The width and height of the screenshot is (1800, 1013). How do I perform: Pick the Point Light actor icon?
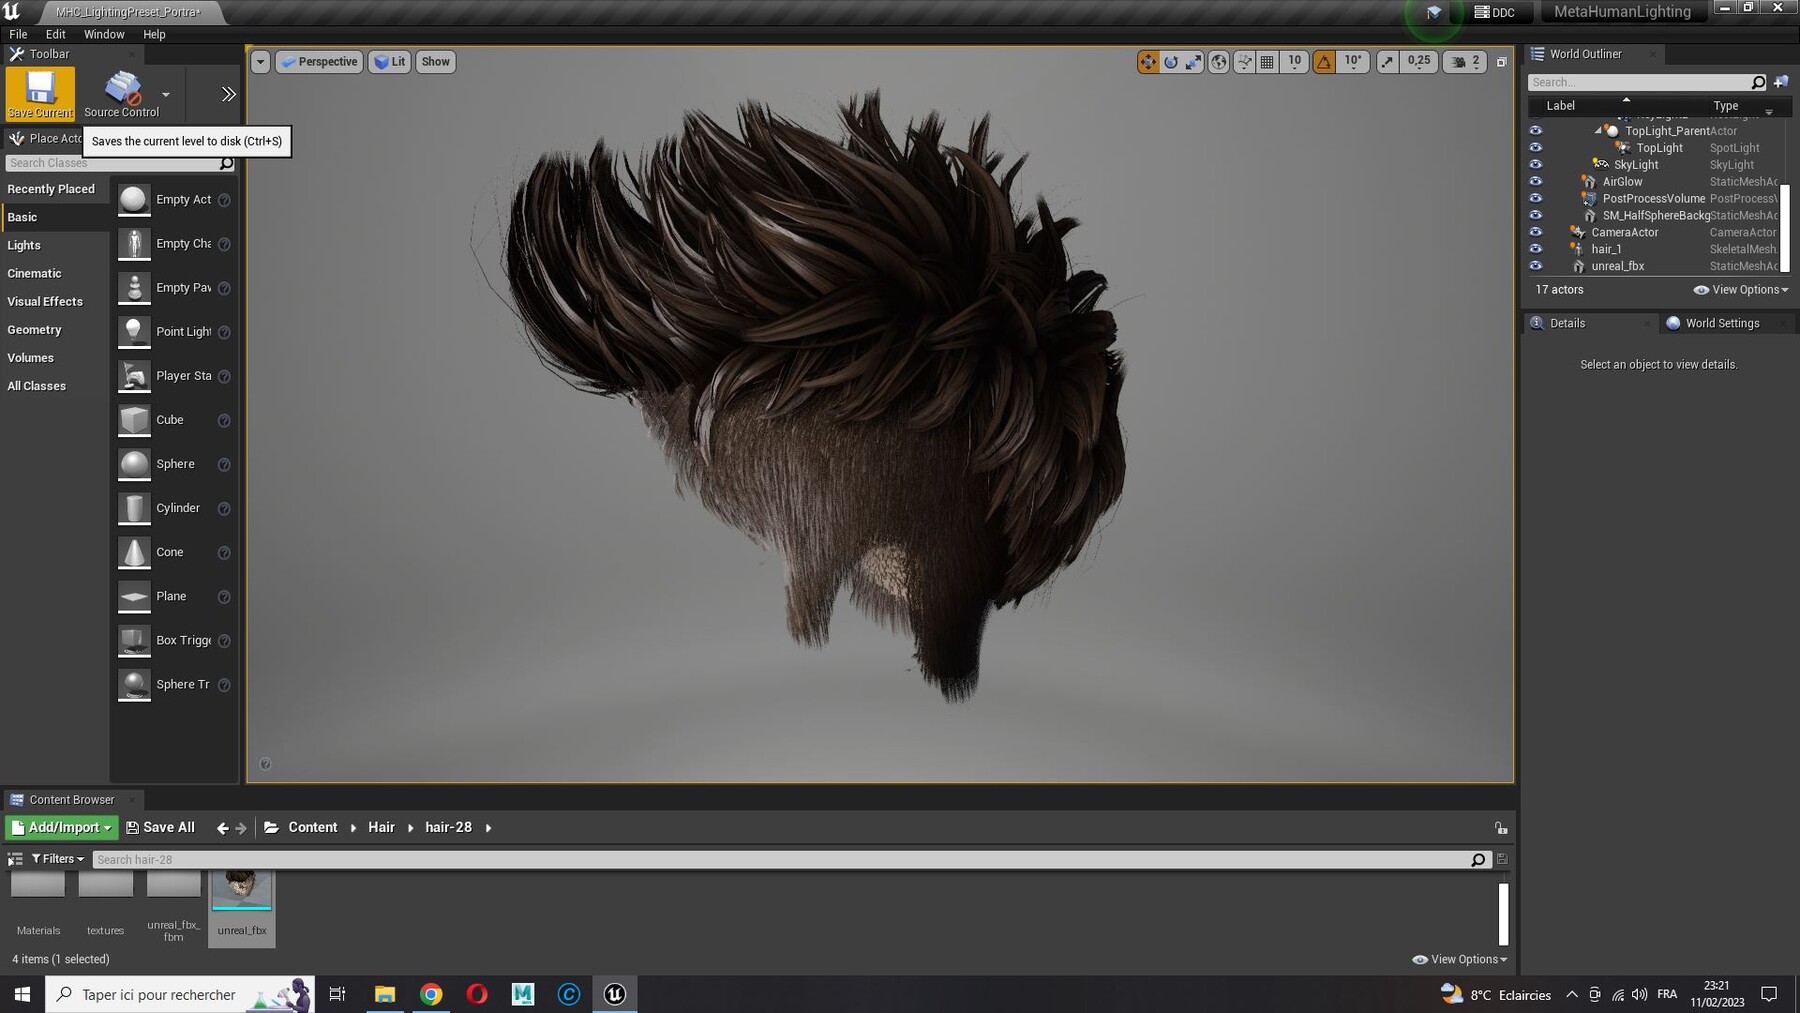coord(134,332)
